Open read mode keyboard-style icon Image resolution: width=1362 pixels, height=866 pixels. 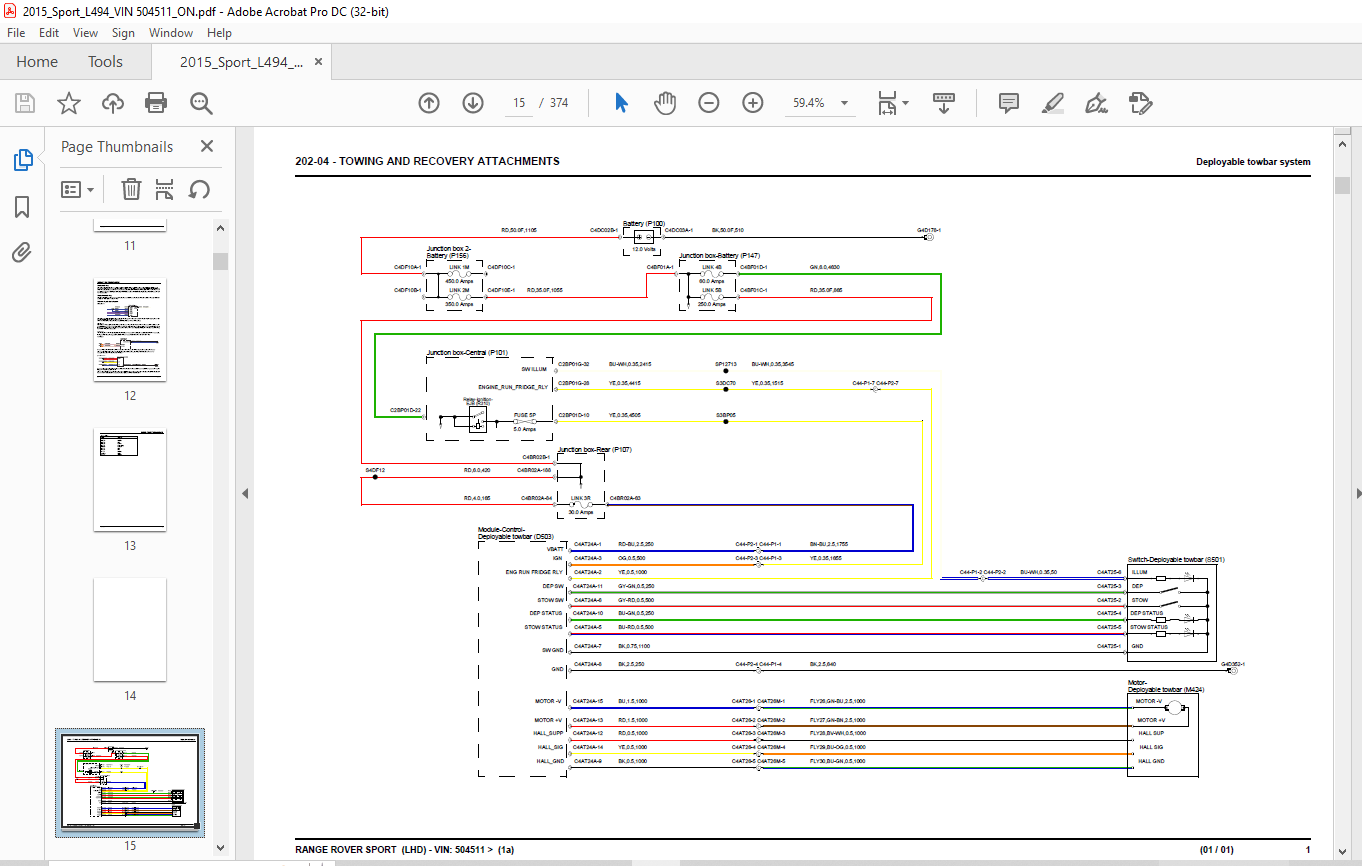[944, 103]
